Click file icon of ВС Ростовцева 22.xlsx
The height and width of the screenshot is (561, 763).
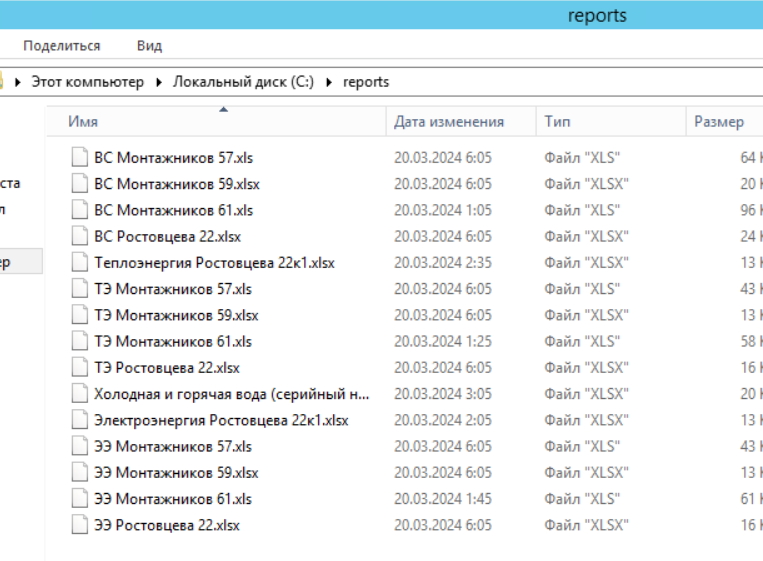pyautogui.click(x=80, y=237)
